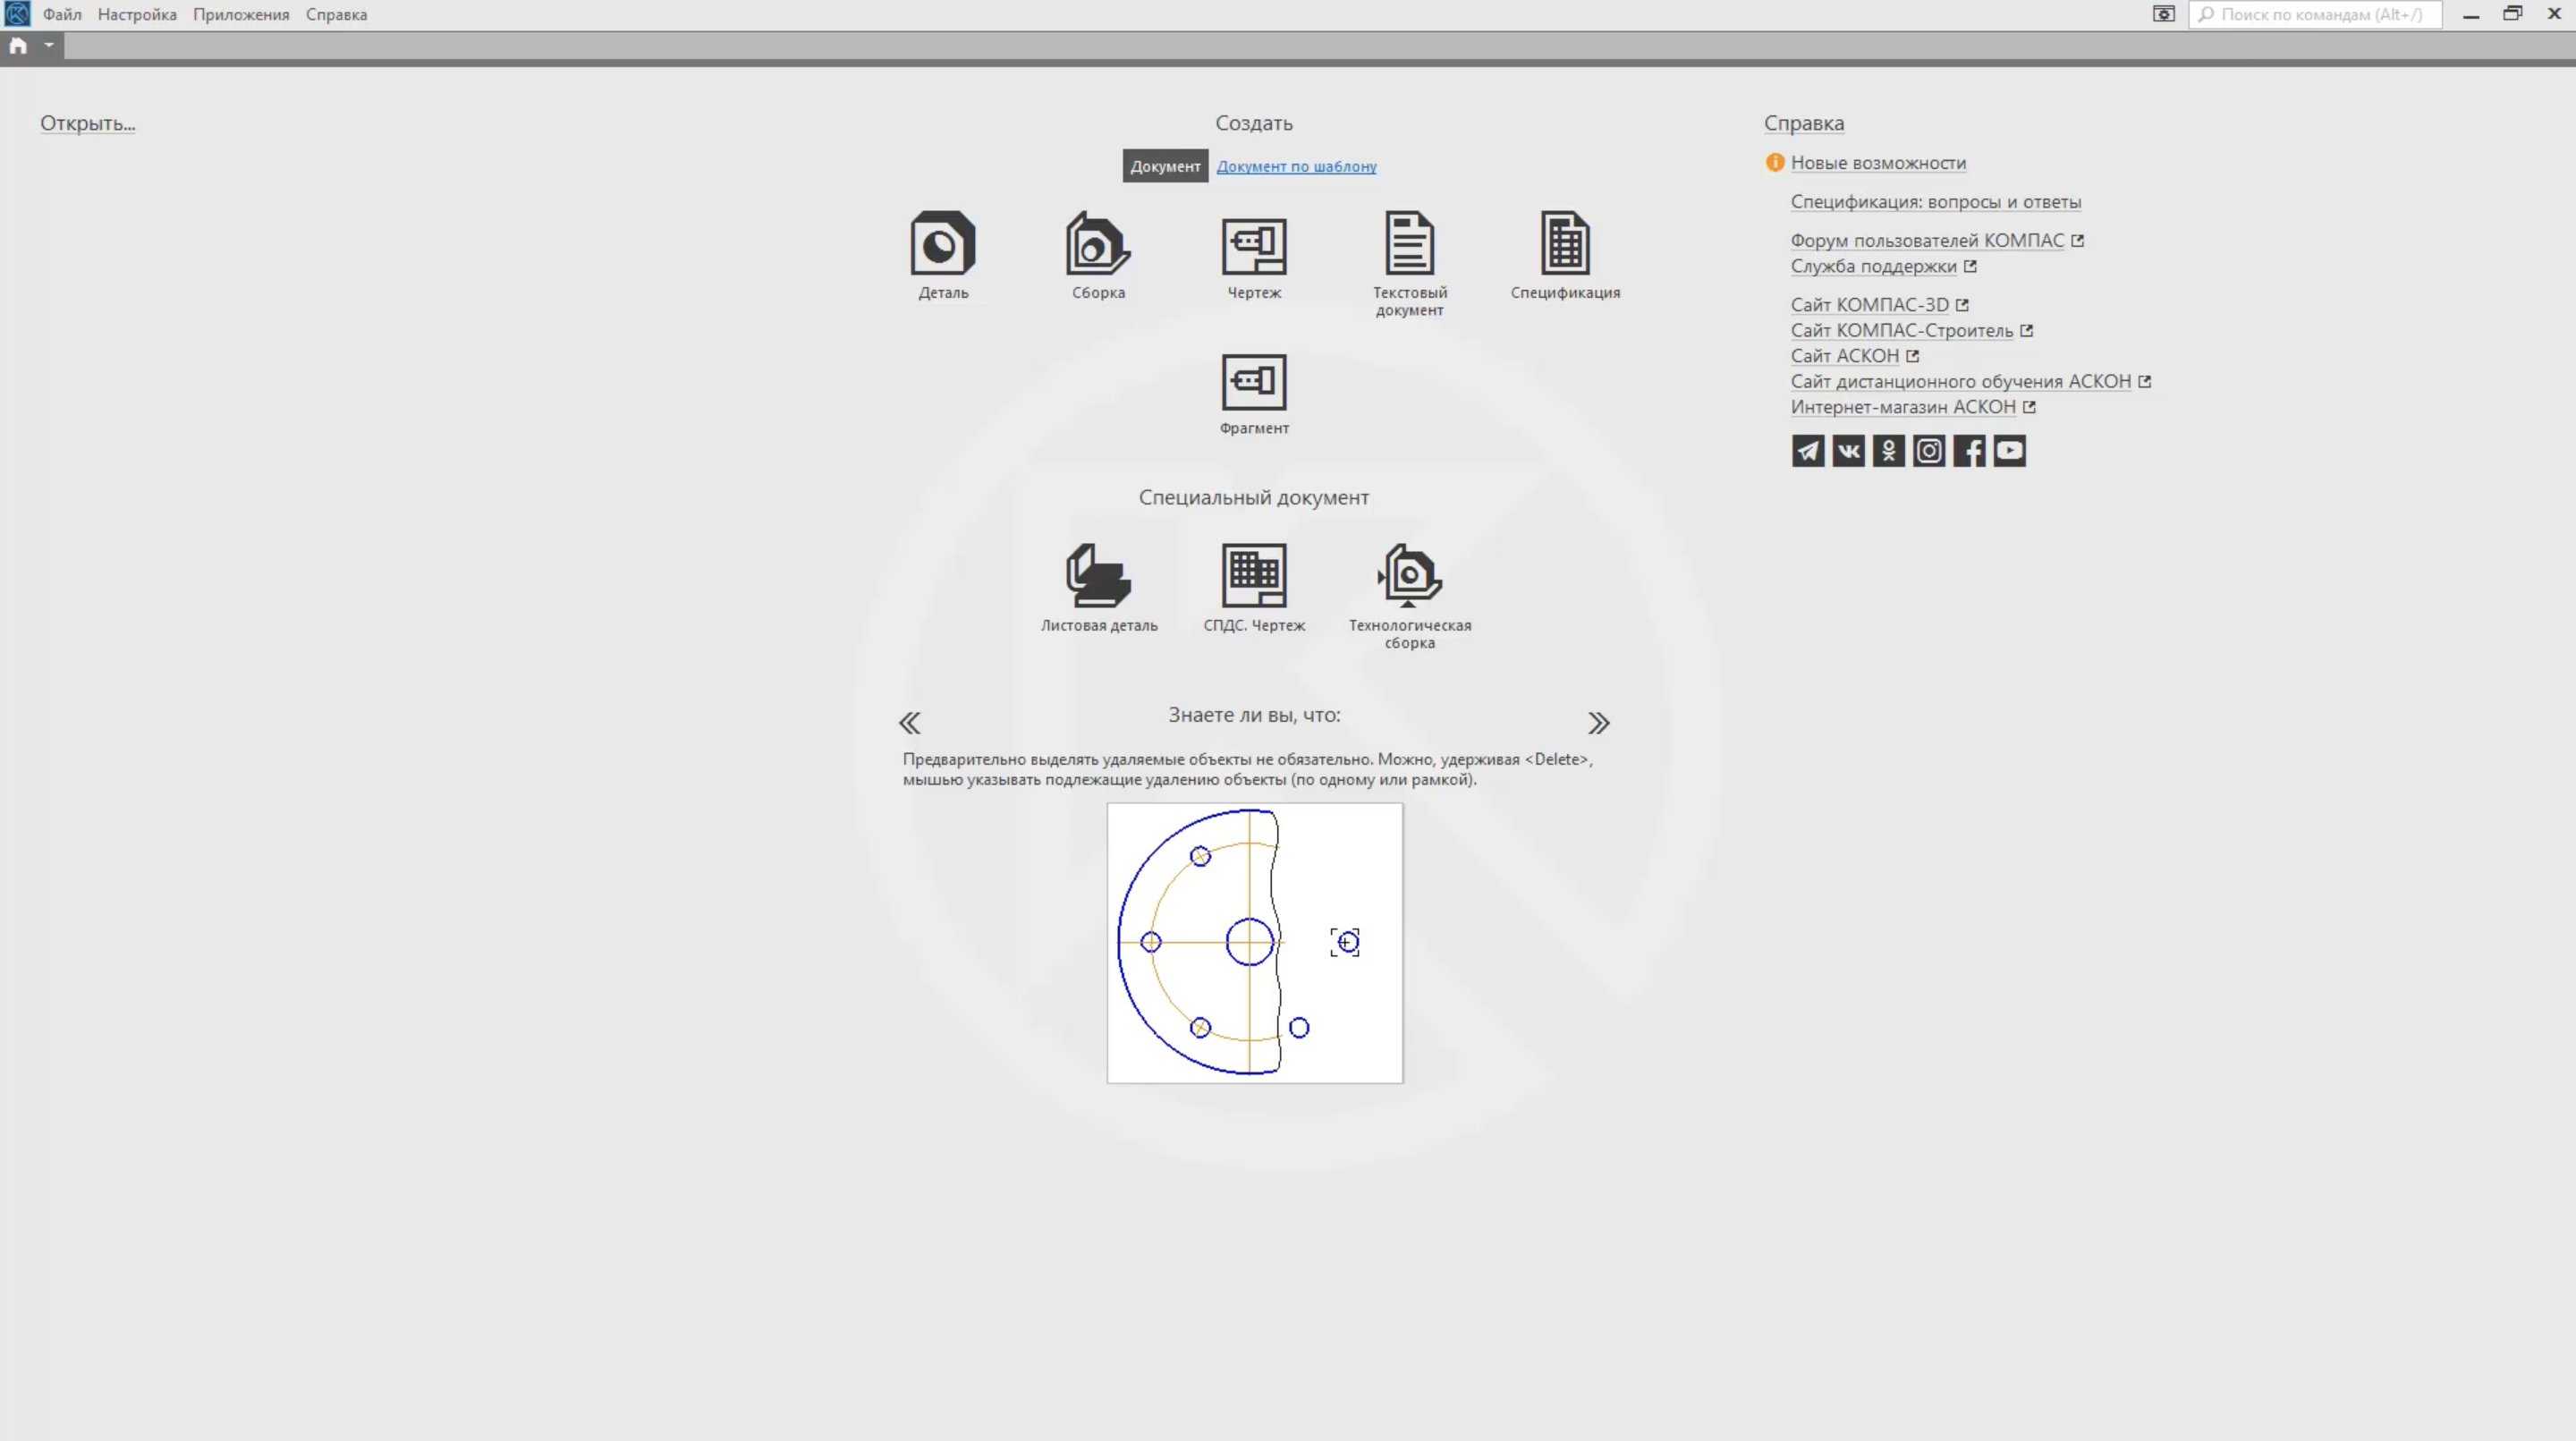The image size is (2576, 1441).
Task: Open the Facebook social icon
Action: tap(1969, 451)
